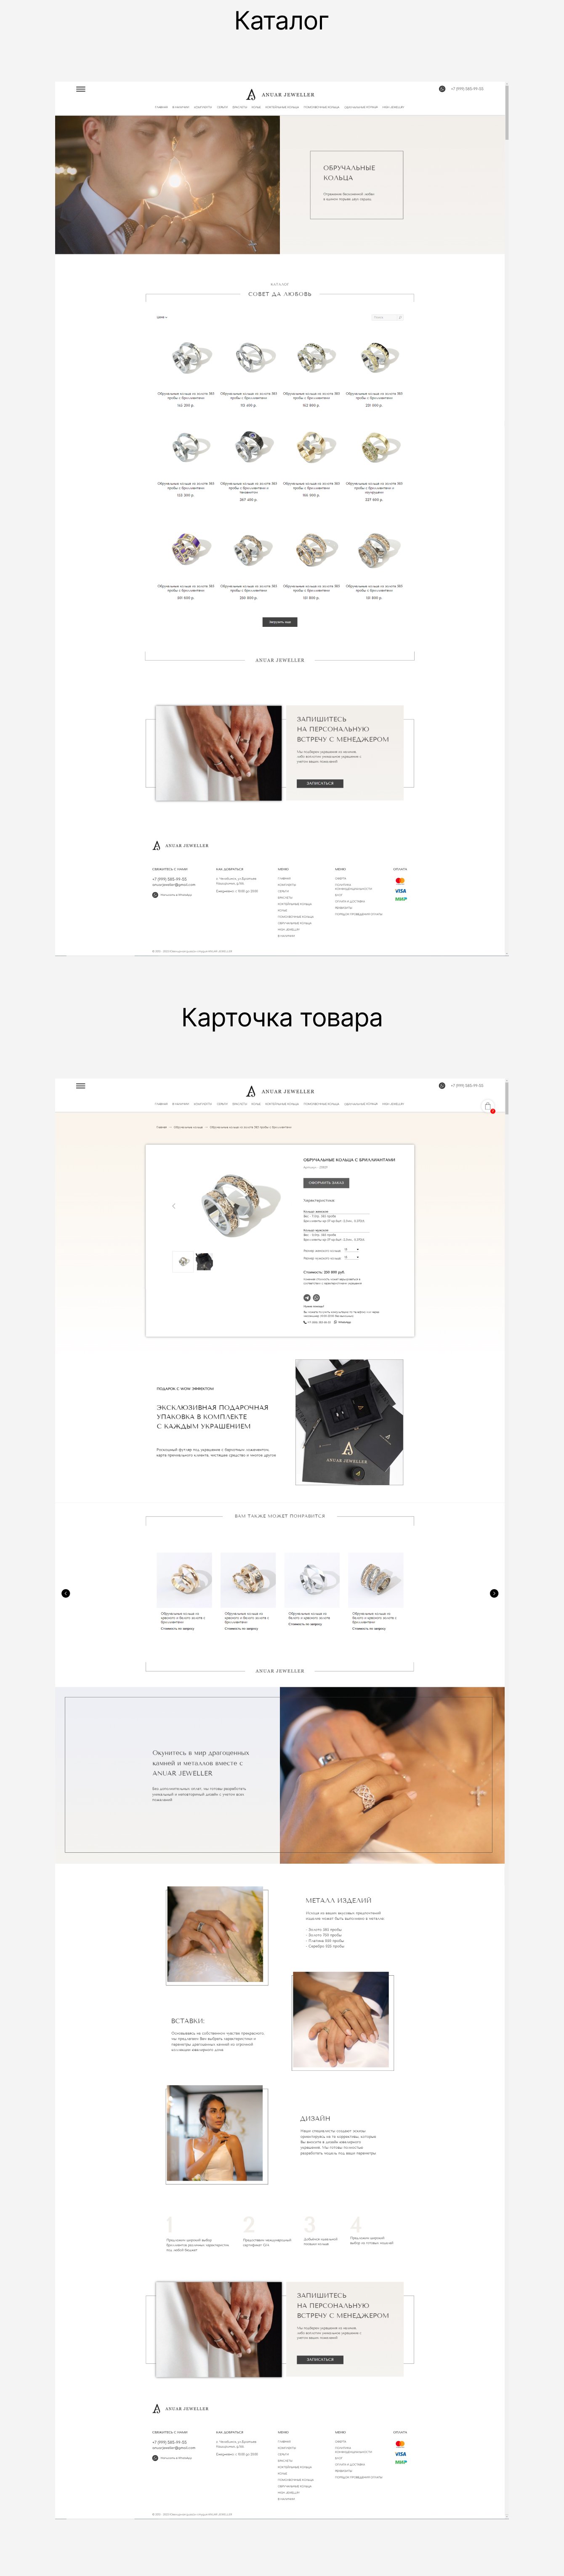
Task: Click the right arrow of recommendations carousel
Action: tap(494, 1593)
